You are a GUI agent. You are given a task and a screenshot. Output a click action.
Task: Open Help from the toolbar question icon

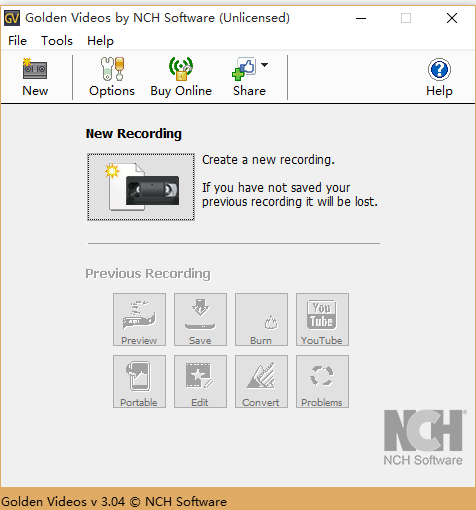pyautogui.click(x=439, y=77)
